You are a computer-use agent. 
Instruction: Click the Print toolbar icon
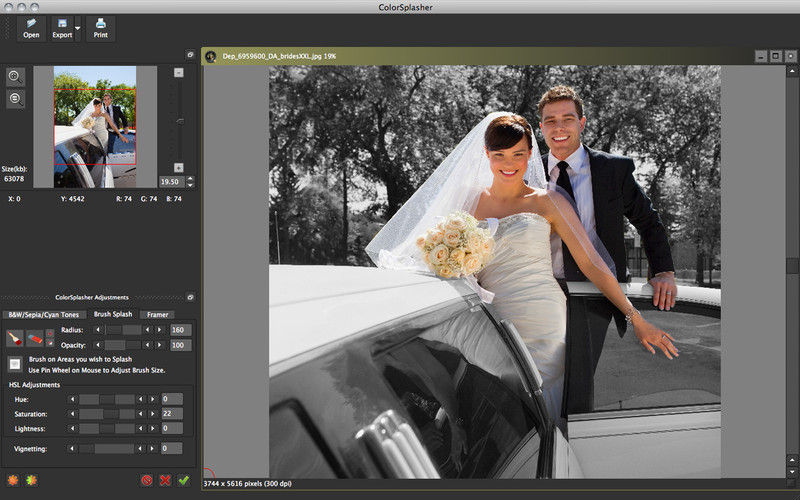101,29
